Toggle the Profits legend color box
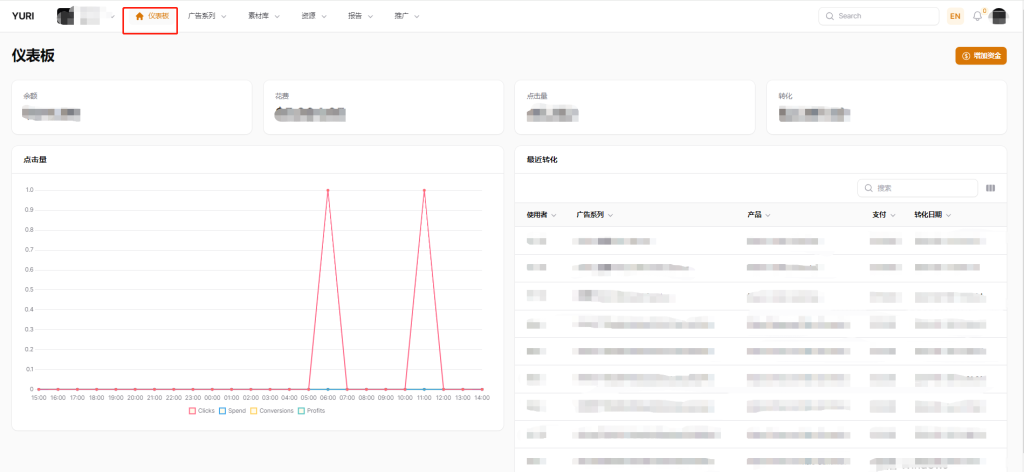This screenshot has width=1024, height=472. point(300,411)
